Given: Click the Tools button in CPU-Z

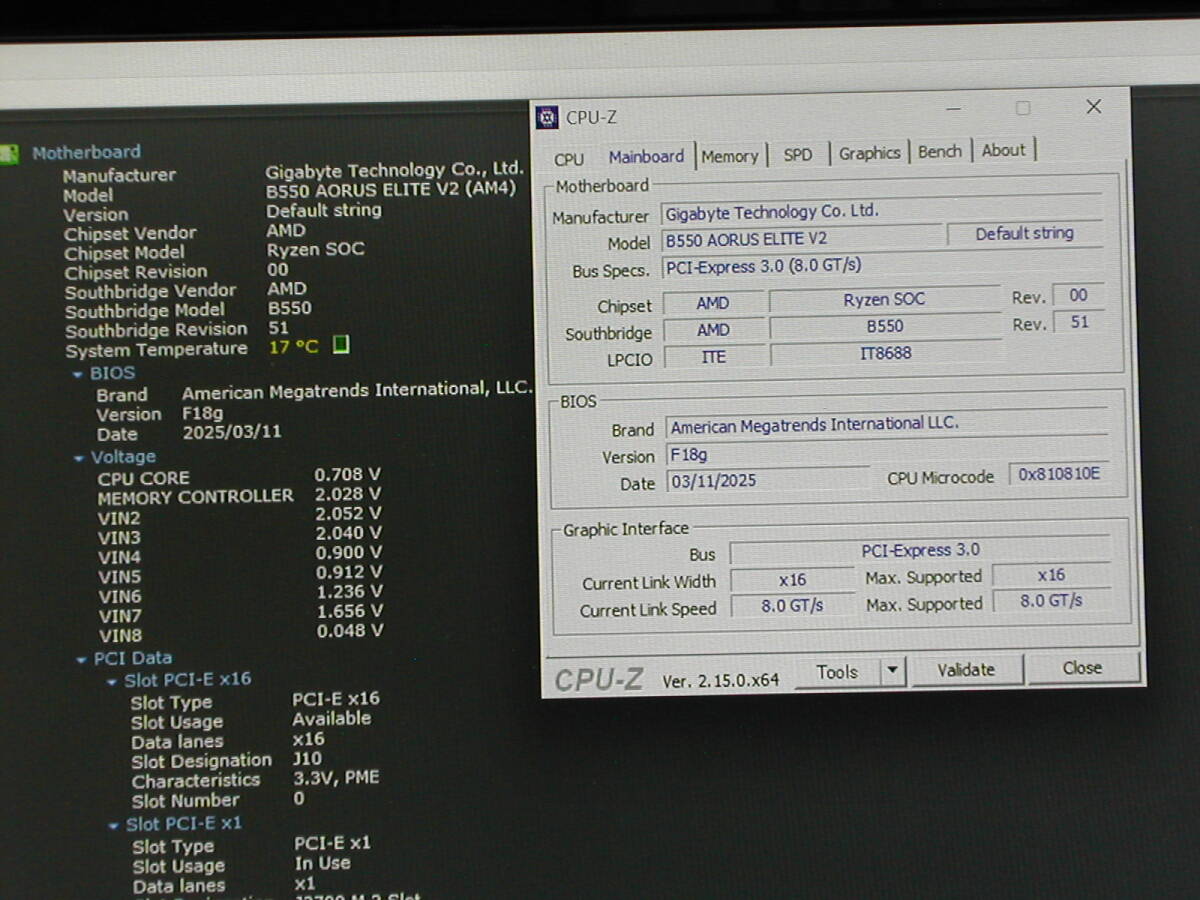Looking at the screenshot, I should click(837, 672).
